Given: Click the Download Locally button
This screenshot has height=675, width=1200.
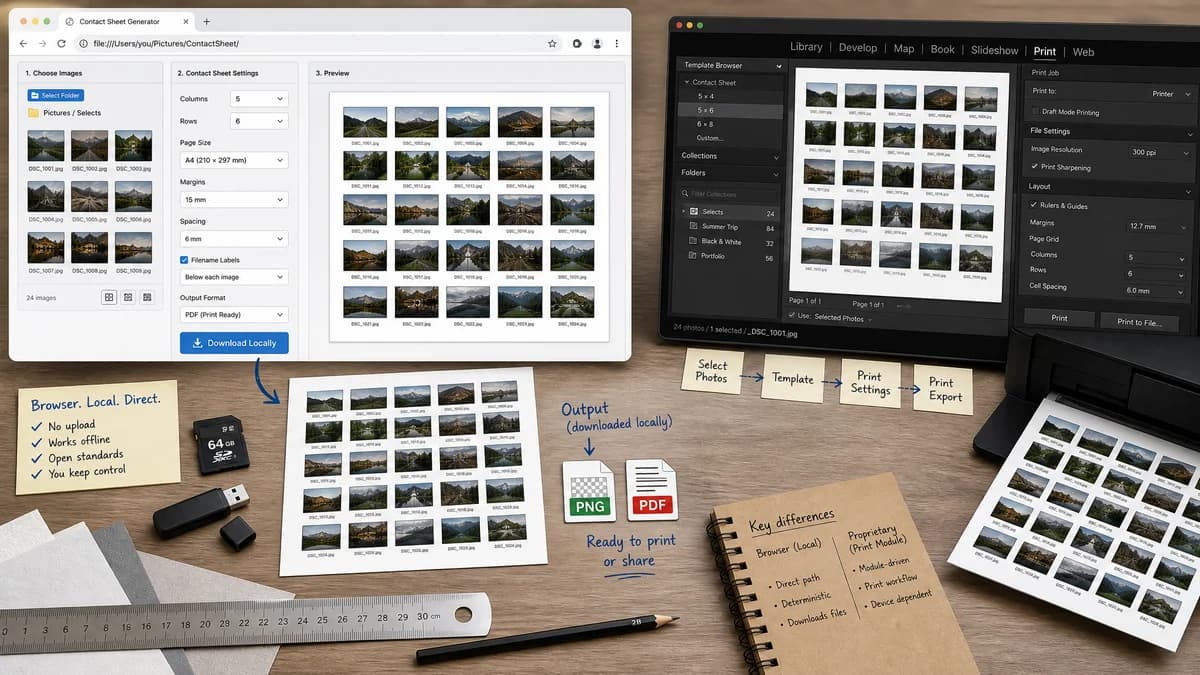Looking at the screenshot, I should click(x=234, y=343).
